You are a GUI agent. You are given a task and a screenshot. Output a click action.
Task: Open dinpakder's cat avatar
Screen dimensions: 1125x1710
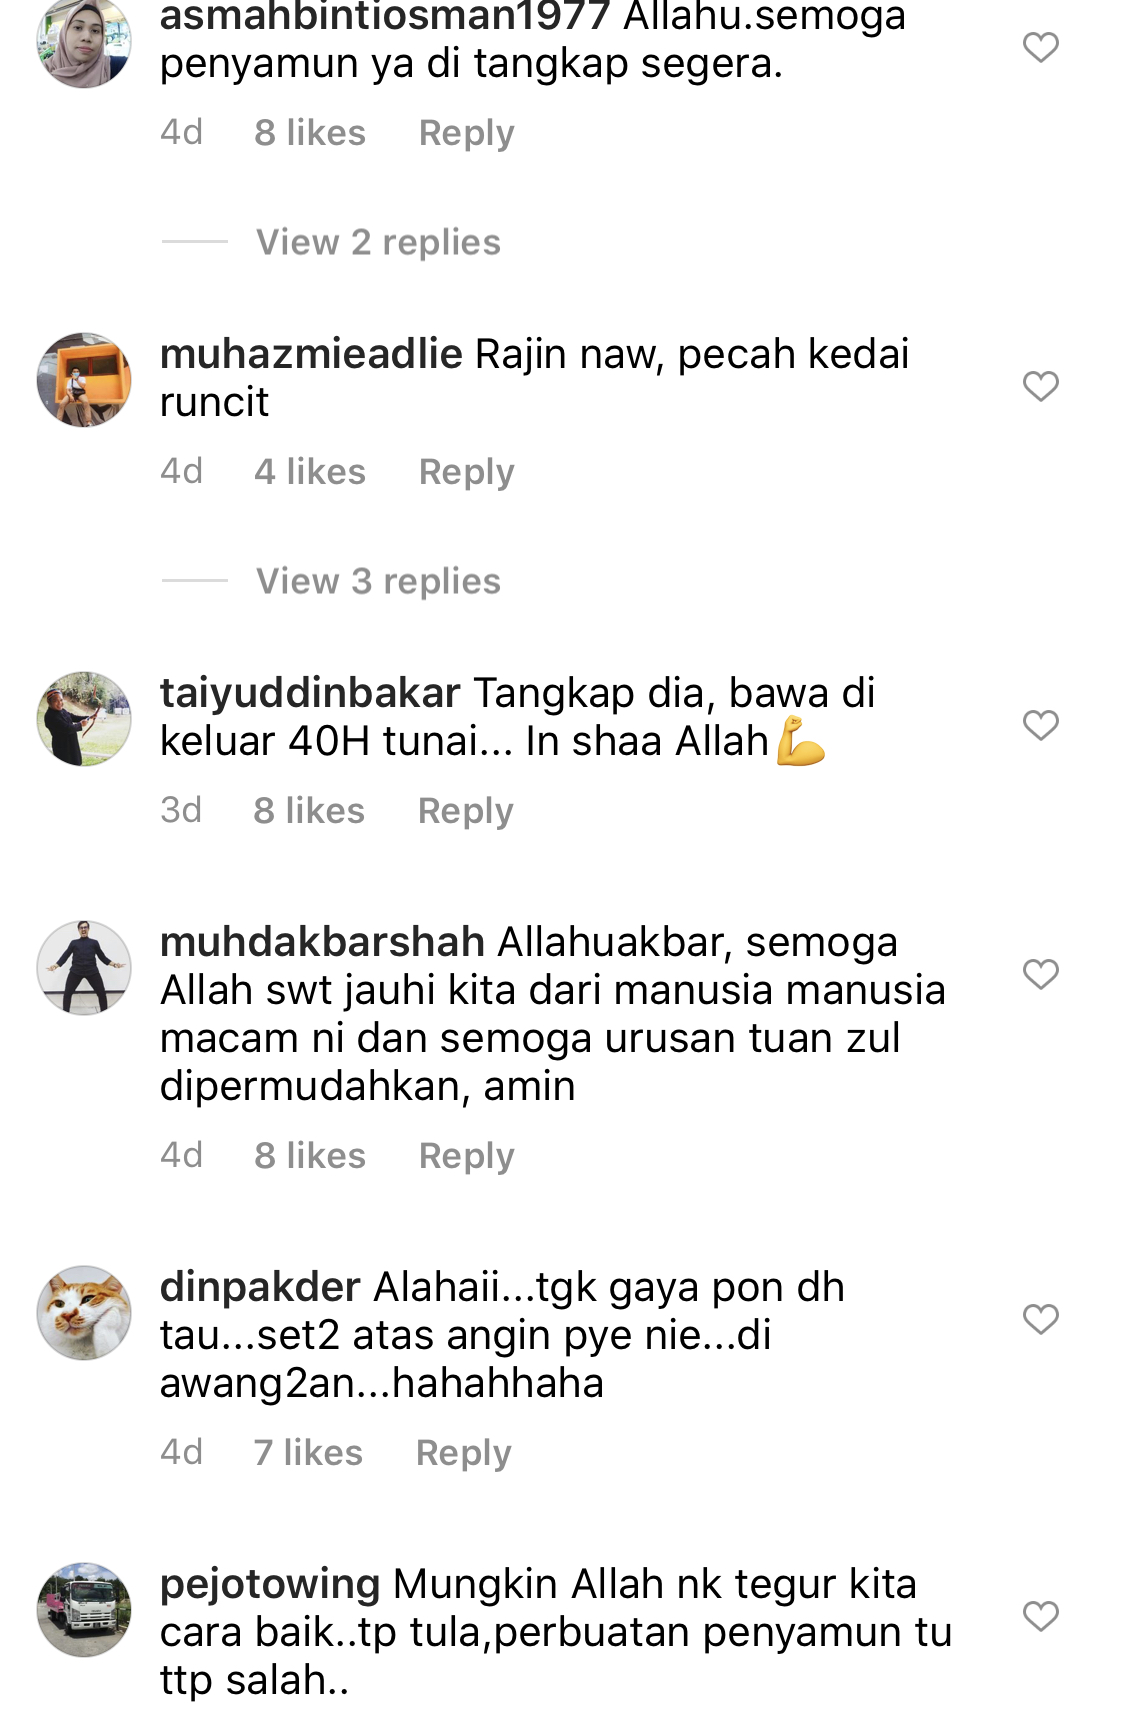(84, 1313)
